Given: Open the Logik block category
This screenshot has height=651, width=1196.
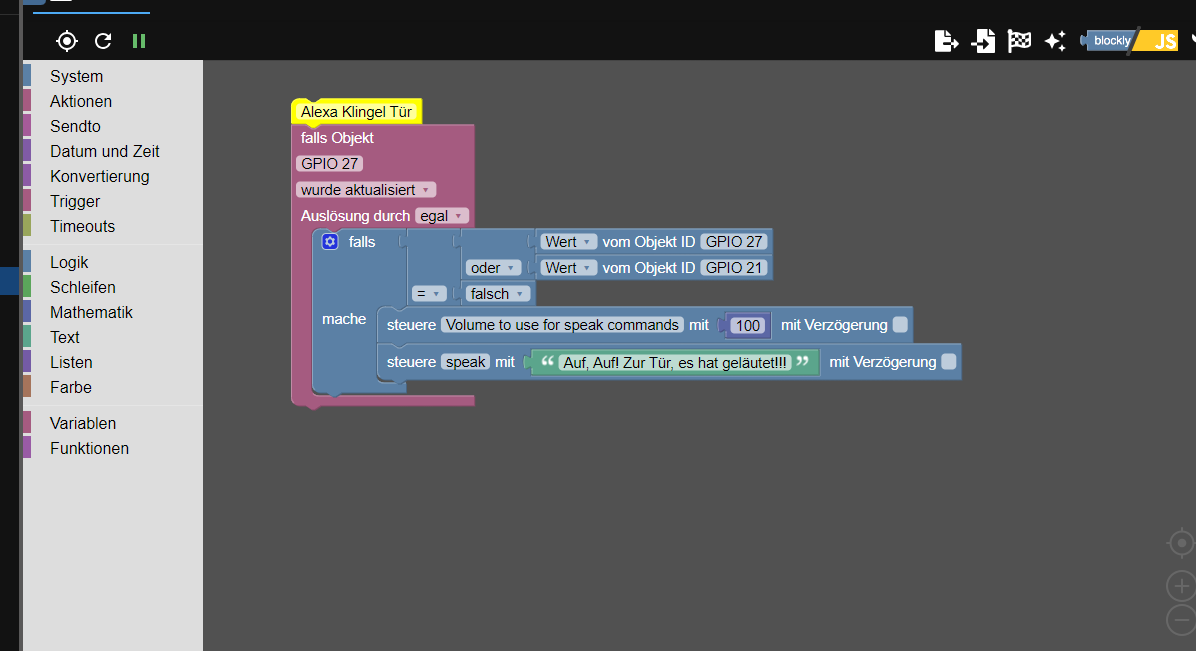Looking at the screenshot, I should tap(113, 263).
